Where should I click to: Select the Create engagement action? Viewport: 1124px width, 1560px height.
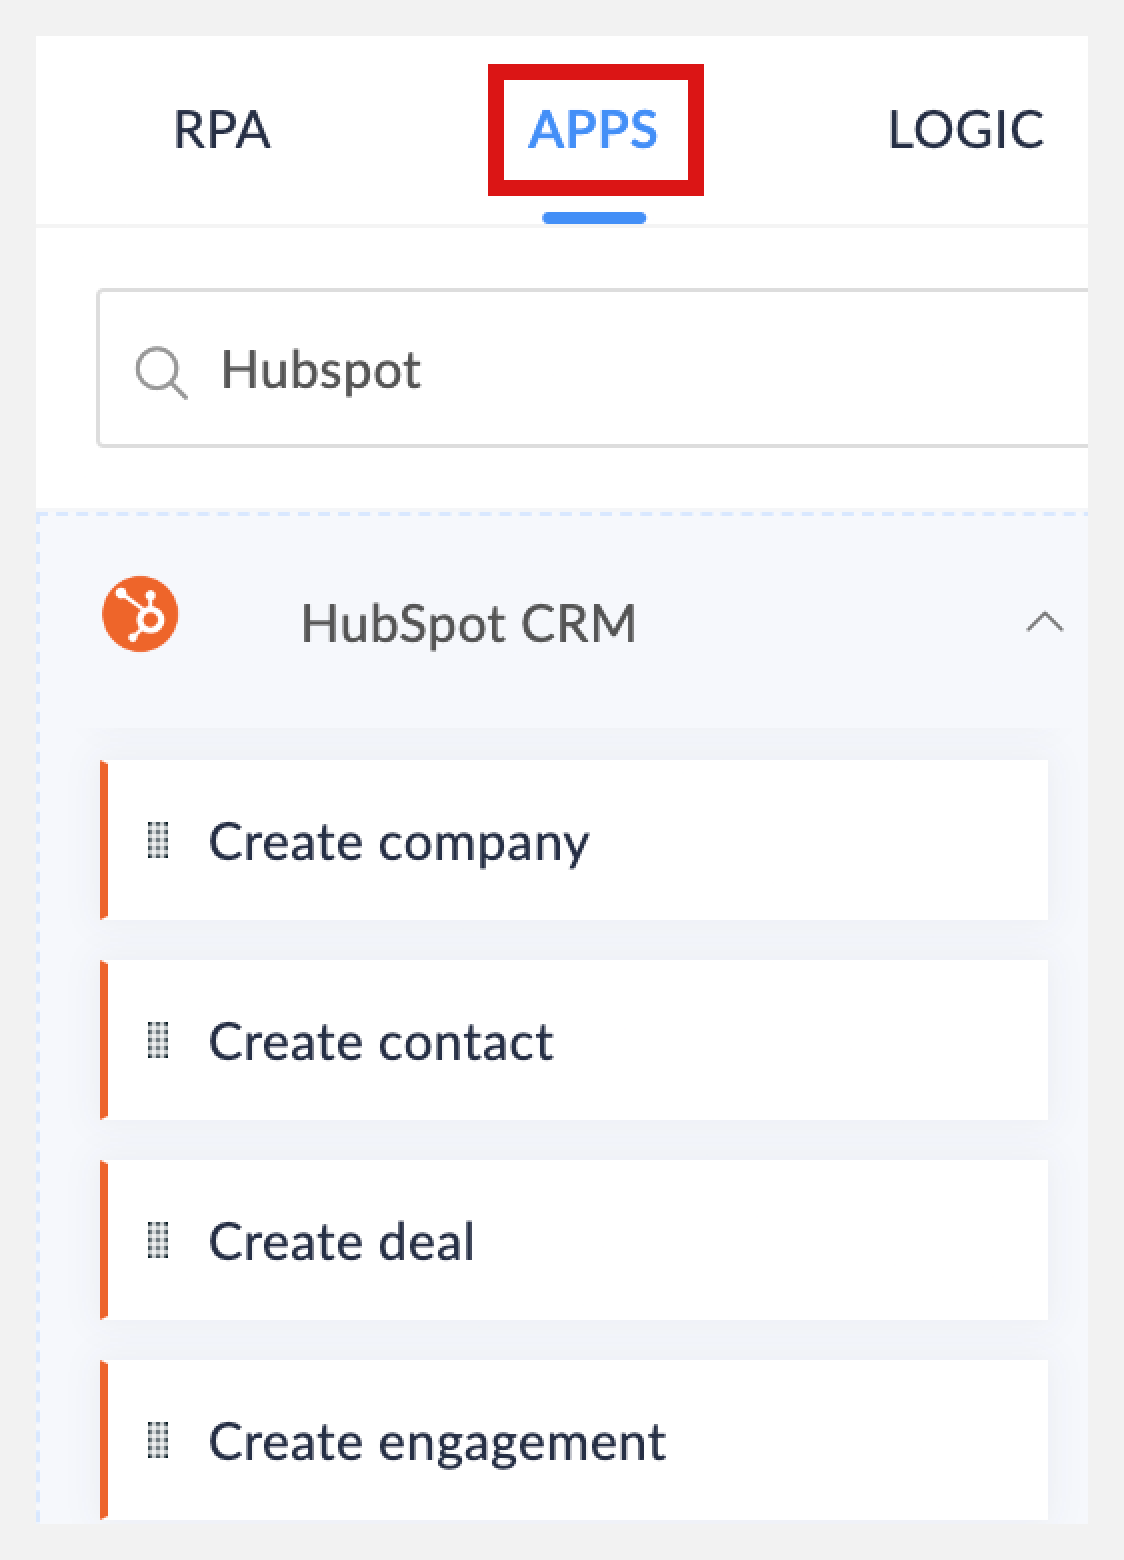437,1441
